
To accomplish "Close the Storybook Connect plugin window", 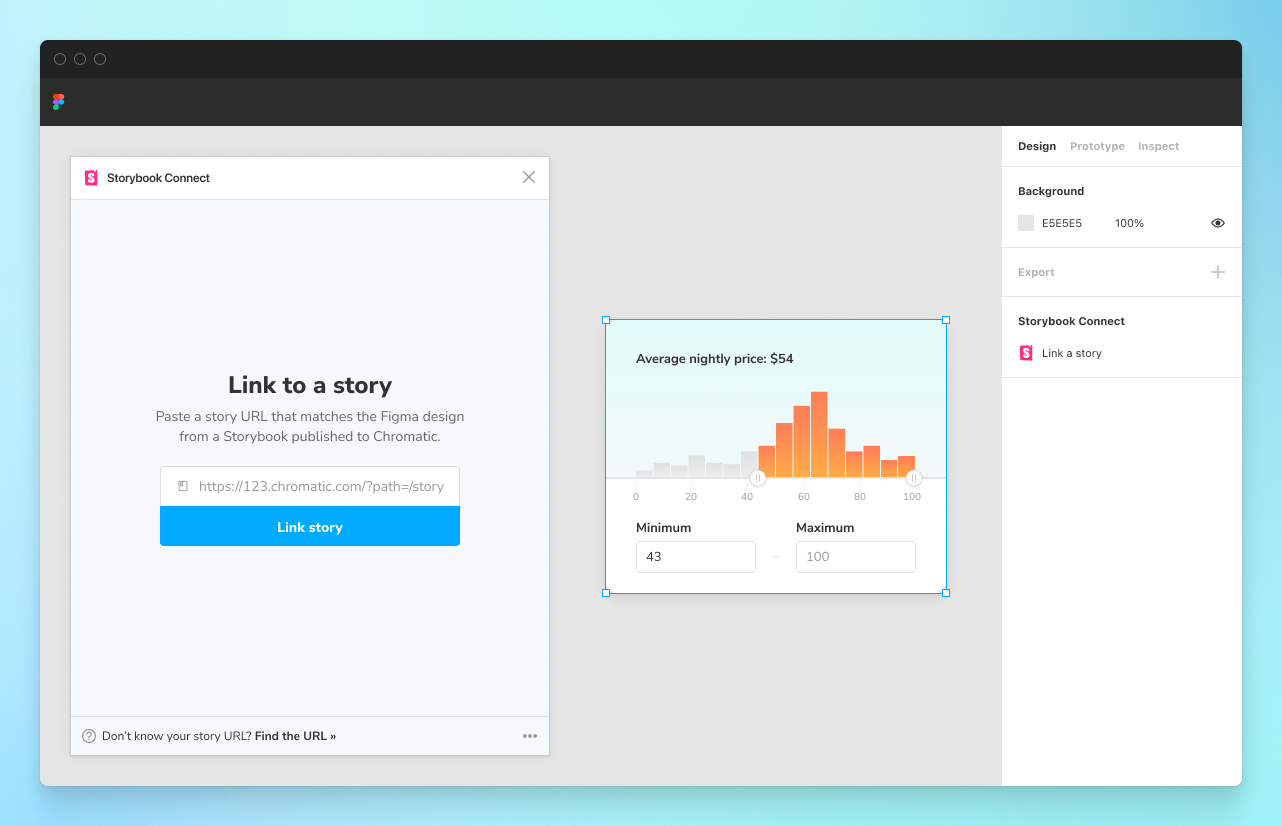I will [529, 177].
